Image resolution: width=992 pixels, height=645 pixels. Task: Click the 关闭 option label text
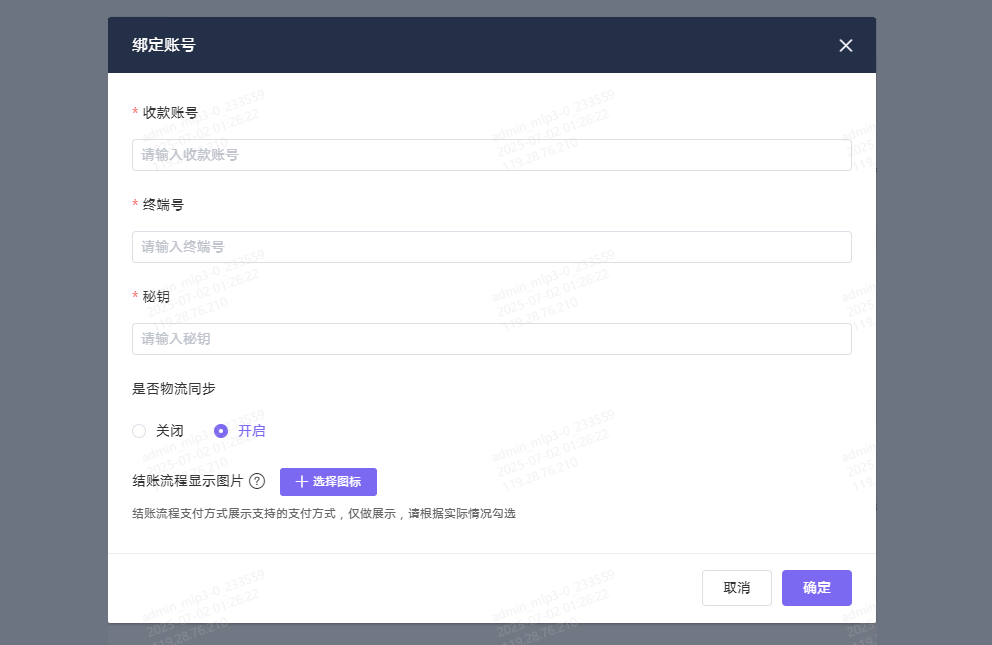click(170, 431)
